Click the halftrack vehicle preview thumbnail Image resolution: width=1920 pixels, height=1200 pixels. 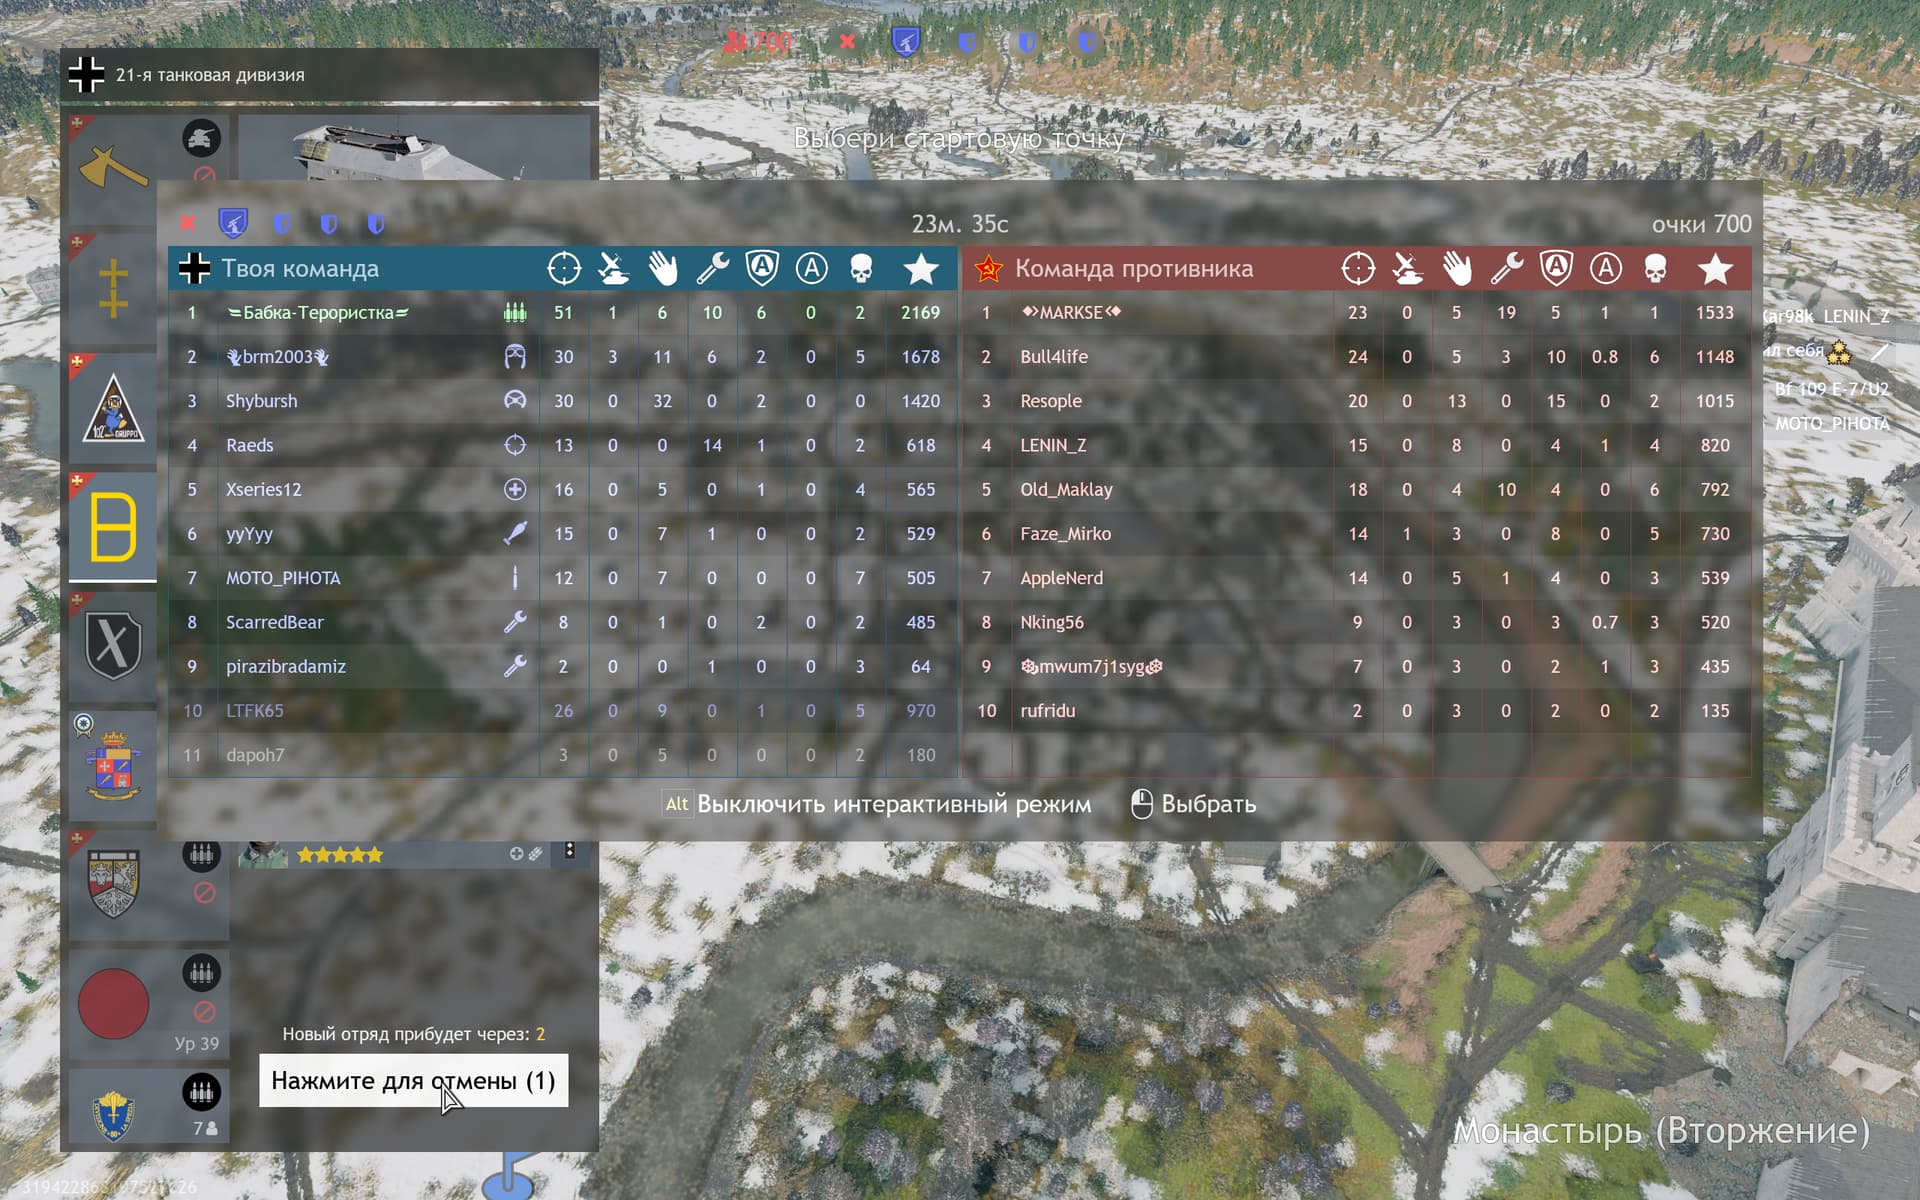click(x=413, y=148)
